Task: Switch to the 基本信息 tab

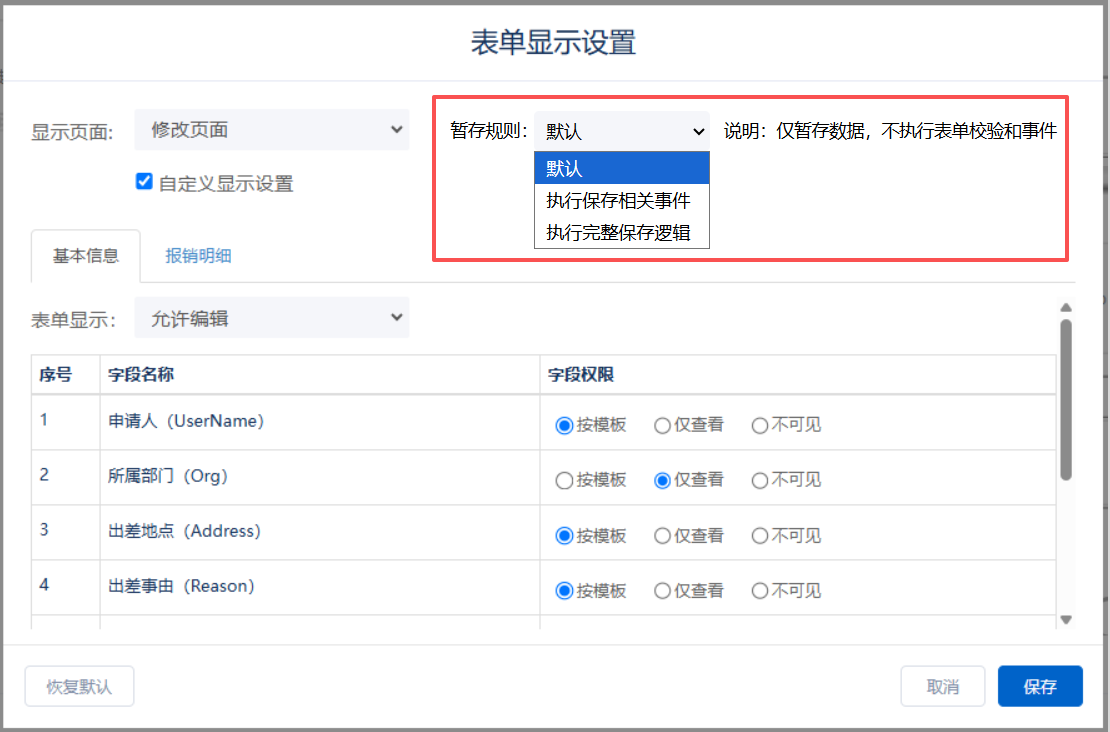Action: [86, 255]
